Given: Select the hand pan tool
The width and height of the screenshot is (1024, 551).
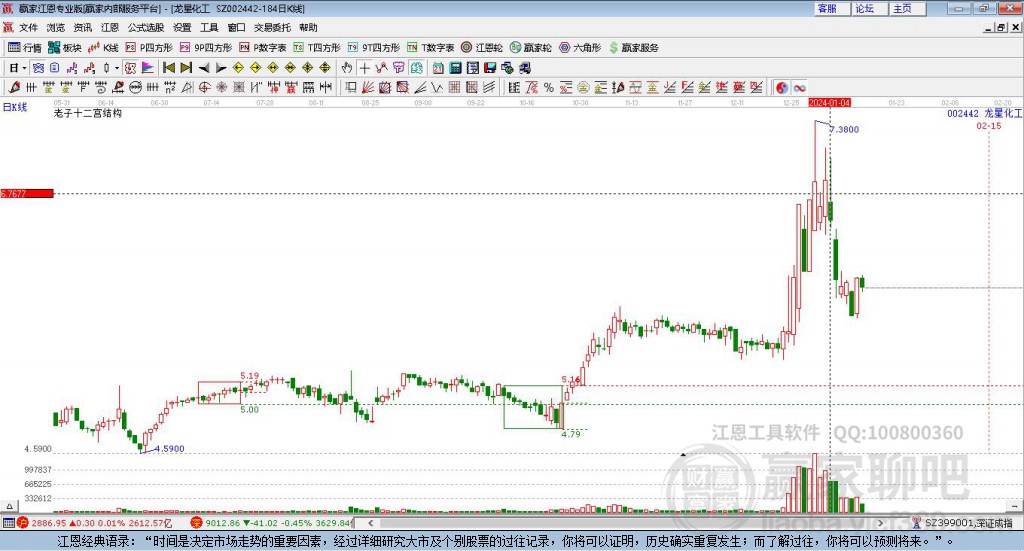Looking at the screenshot, I should click(347, 68).
